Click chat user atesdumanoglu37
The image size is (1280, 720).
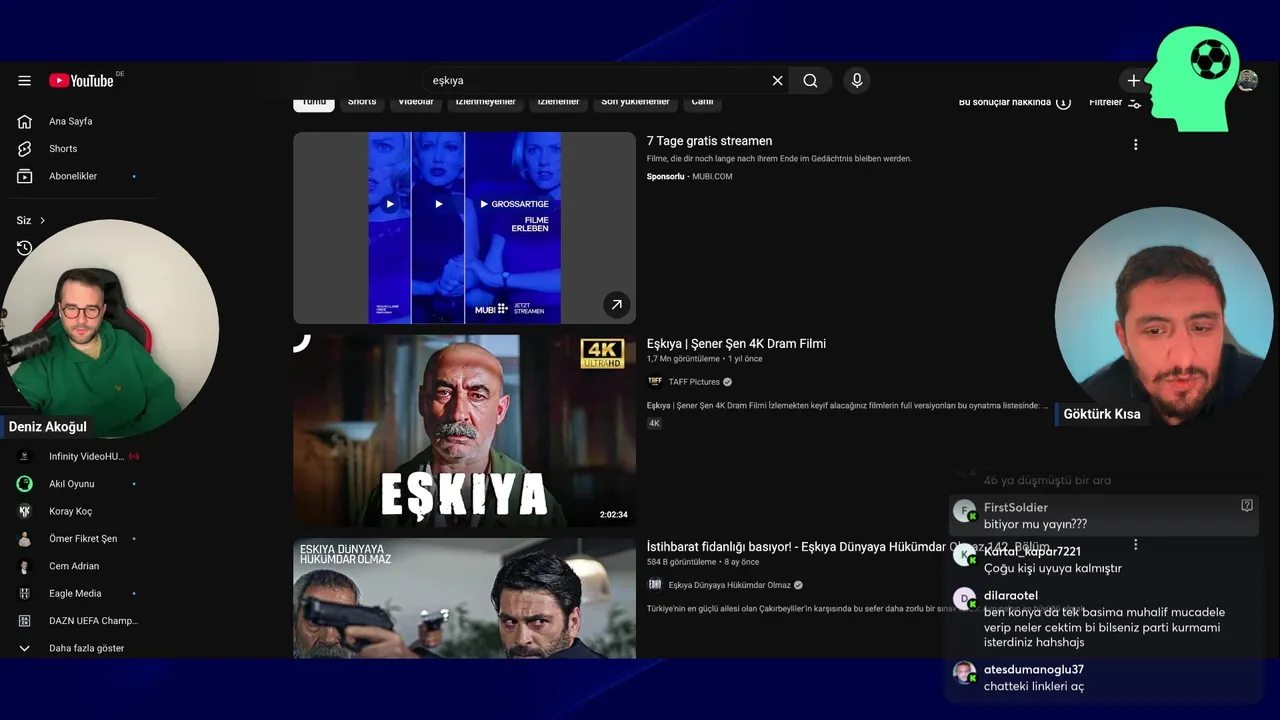[1033, 670]
